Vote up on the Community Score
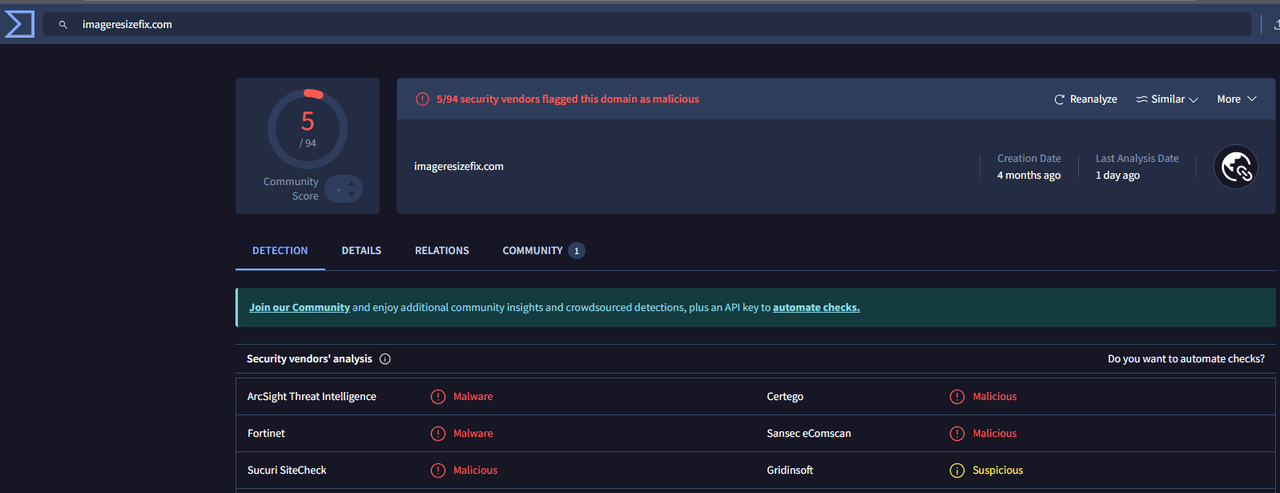Viewport: 1280px width, 493px height. pos(350,184)
